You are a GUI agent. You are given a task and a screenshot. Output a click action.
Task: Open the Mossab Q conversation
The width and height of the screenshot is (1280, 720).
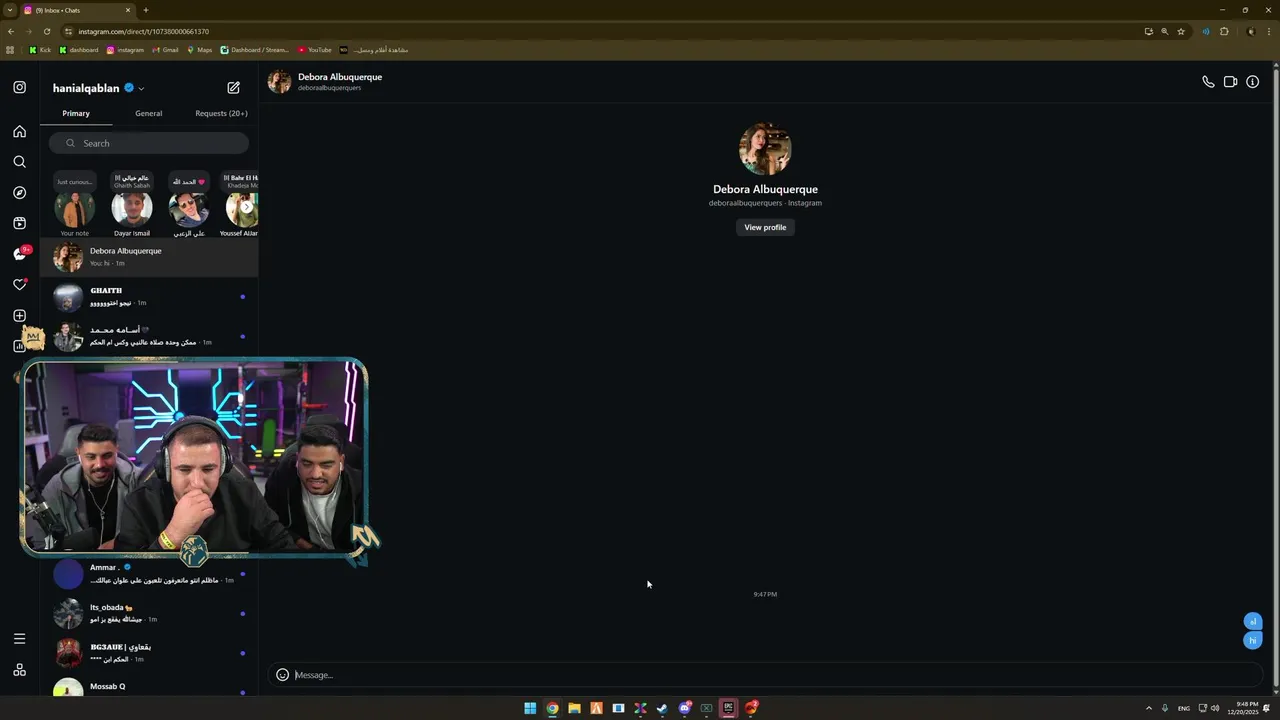[x=149, y=687]
